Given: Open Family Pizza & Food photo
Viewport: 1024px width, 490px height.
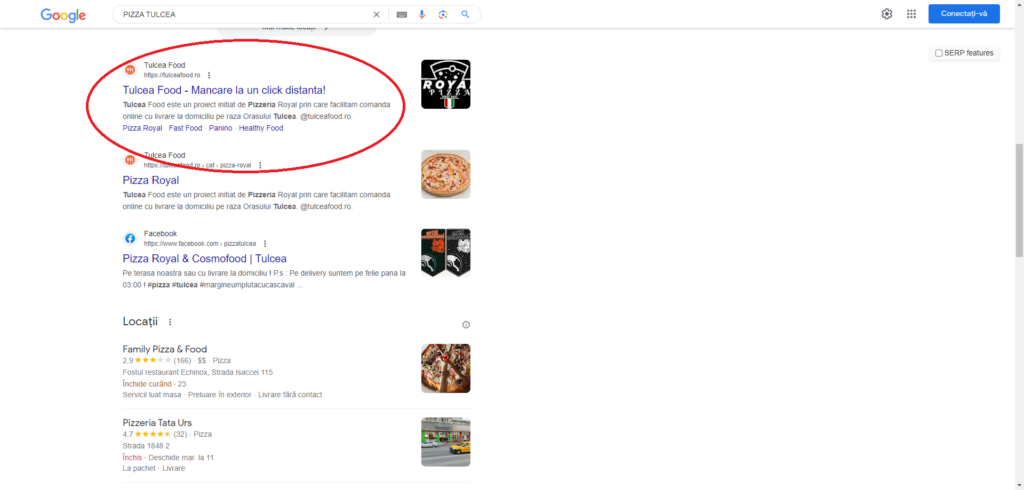Looking at the screenshot, I should point(445,368).
